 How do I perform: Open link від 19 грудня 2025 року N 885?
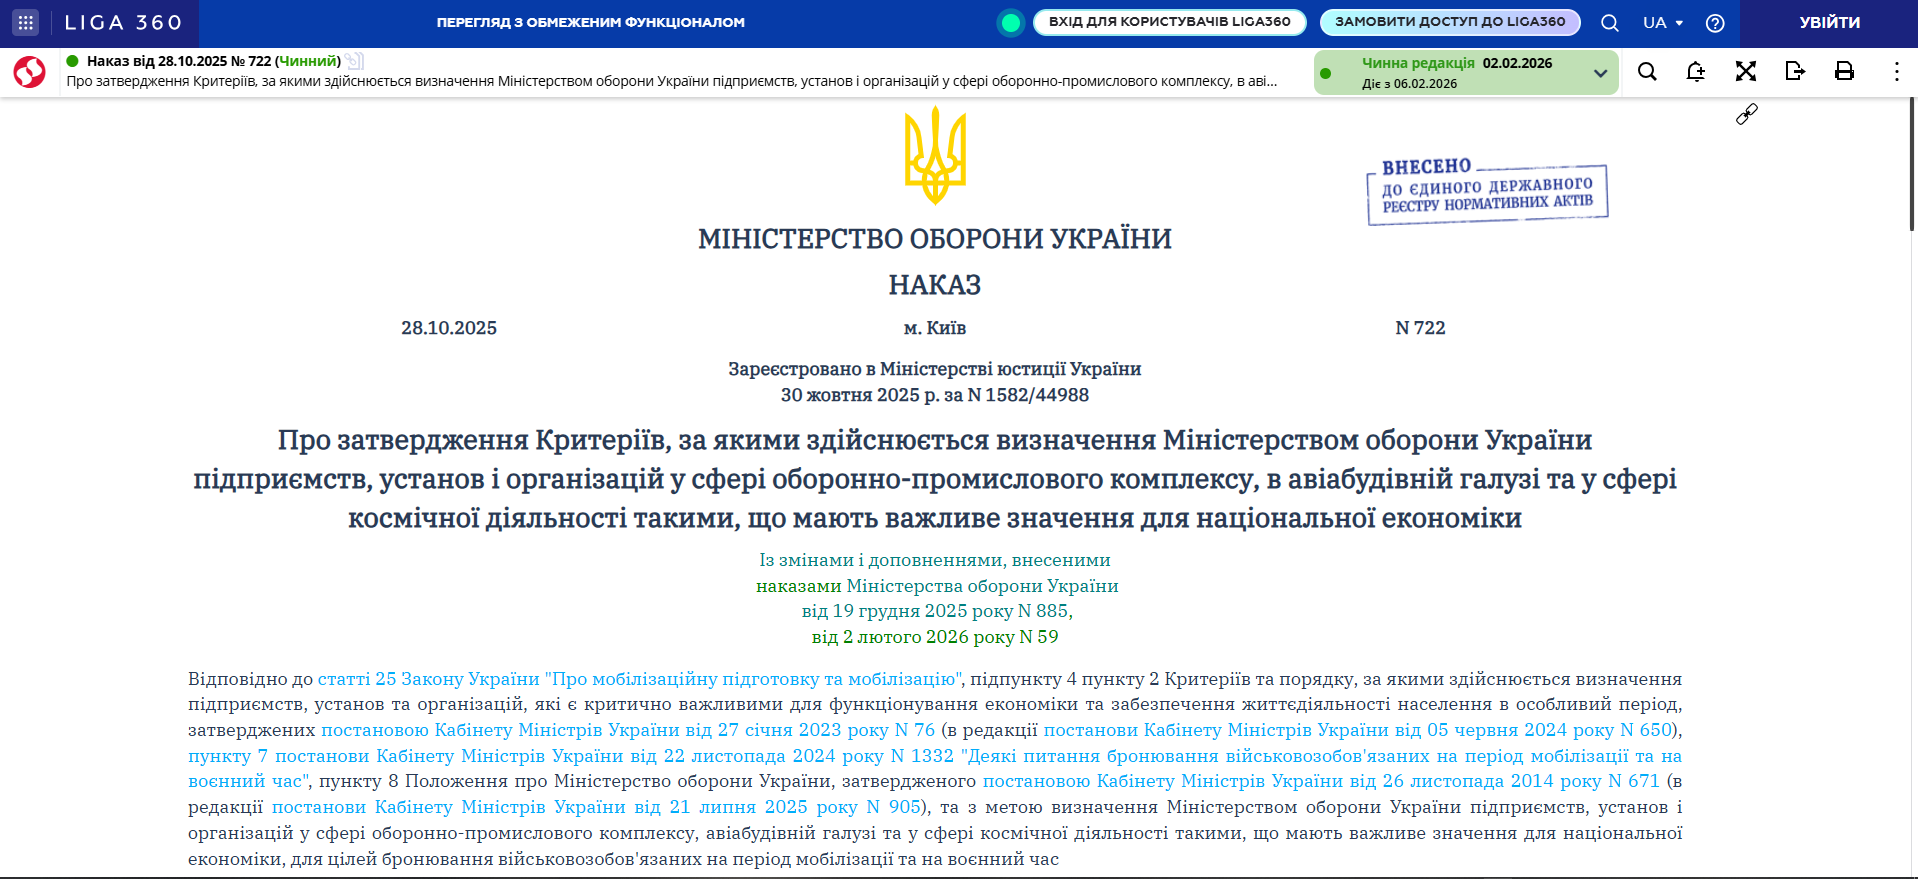point(937,611)
